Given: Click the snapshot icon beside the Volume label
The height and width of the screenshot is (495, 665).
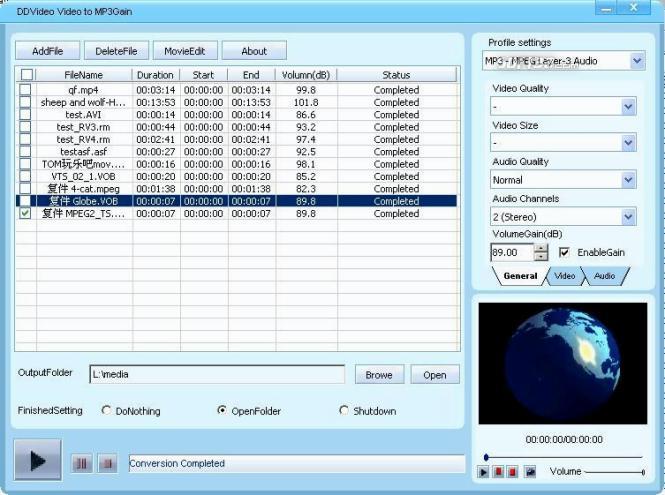Looking at the screenshot, I should pyautogui.click(x=530, y=472).
